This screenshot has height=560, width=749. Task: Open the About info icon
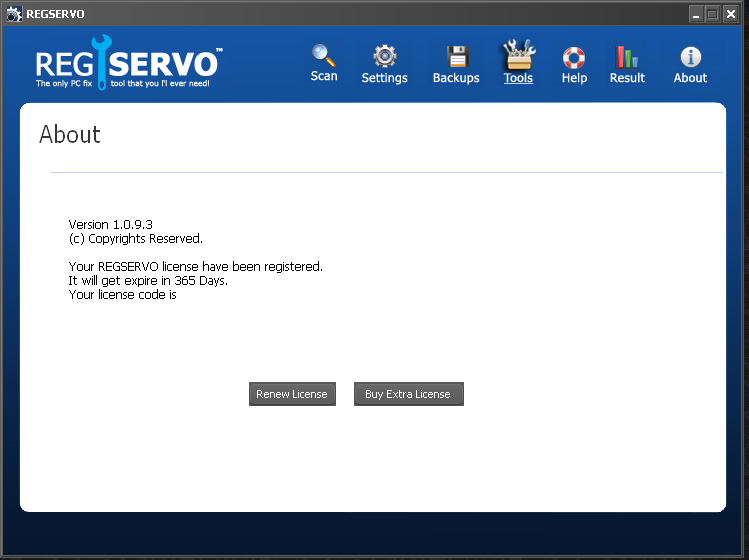690,57
